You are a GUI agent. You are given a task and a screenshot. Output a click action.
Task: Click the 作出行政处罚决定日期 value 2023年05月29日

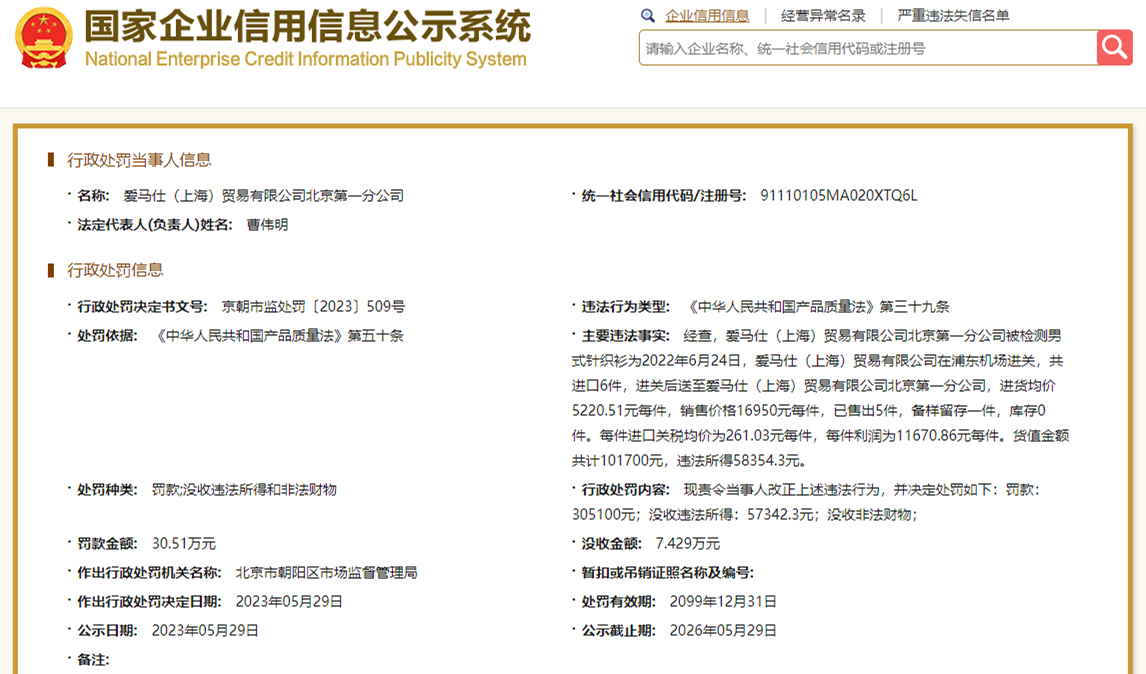(289, 602)
